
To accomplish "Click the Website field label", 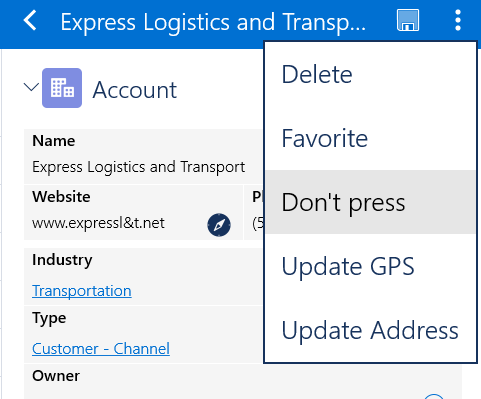I will tap(61, 197).
